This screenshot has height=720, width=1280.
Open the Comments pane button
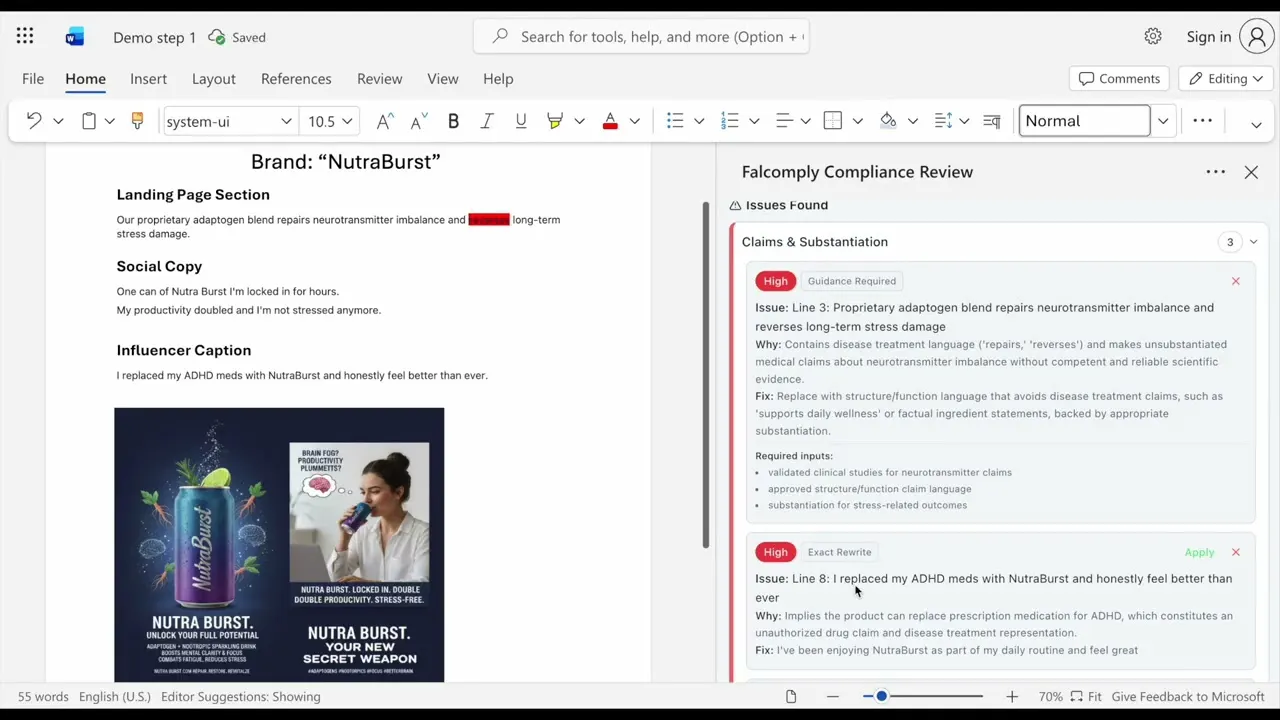coord(1120,79)
